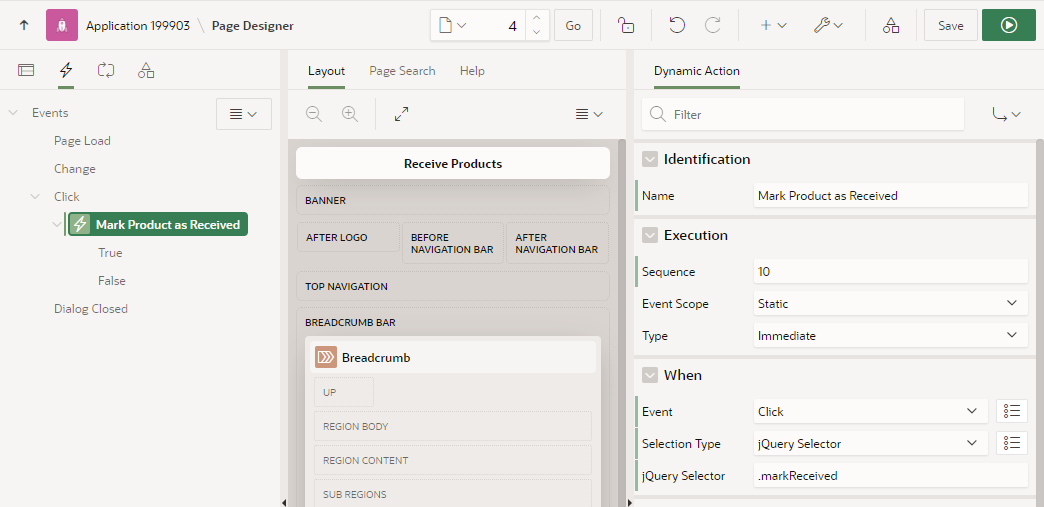Click the Breadcrumb region icon

326,357
